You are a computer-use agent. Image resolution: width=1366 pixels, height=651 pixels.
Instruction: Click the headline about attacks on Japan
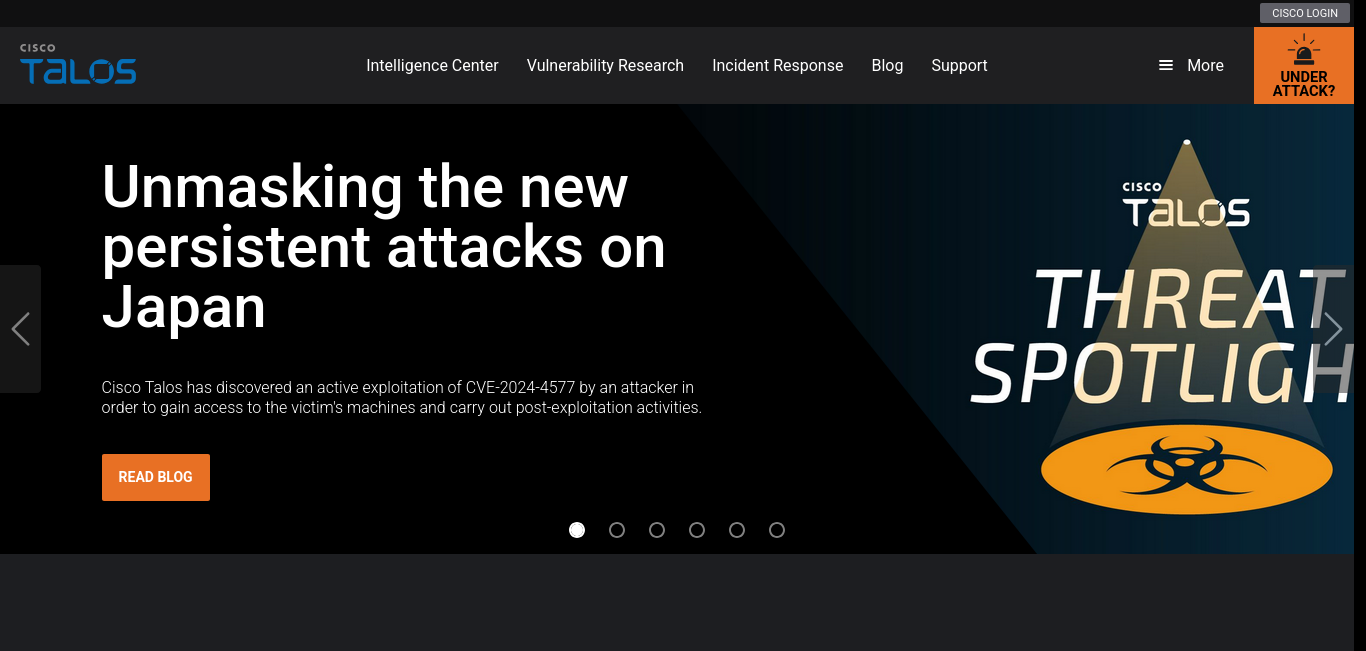click(x=384, y=246)
